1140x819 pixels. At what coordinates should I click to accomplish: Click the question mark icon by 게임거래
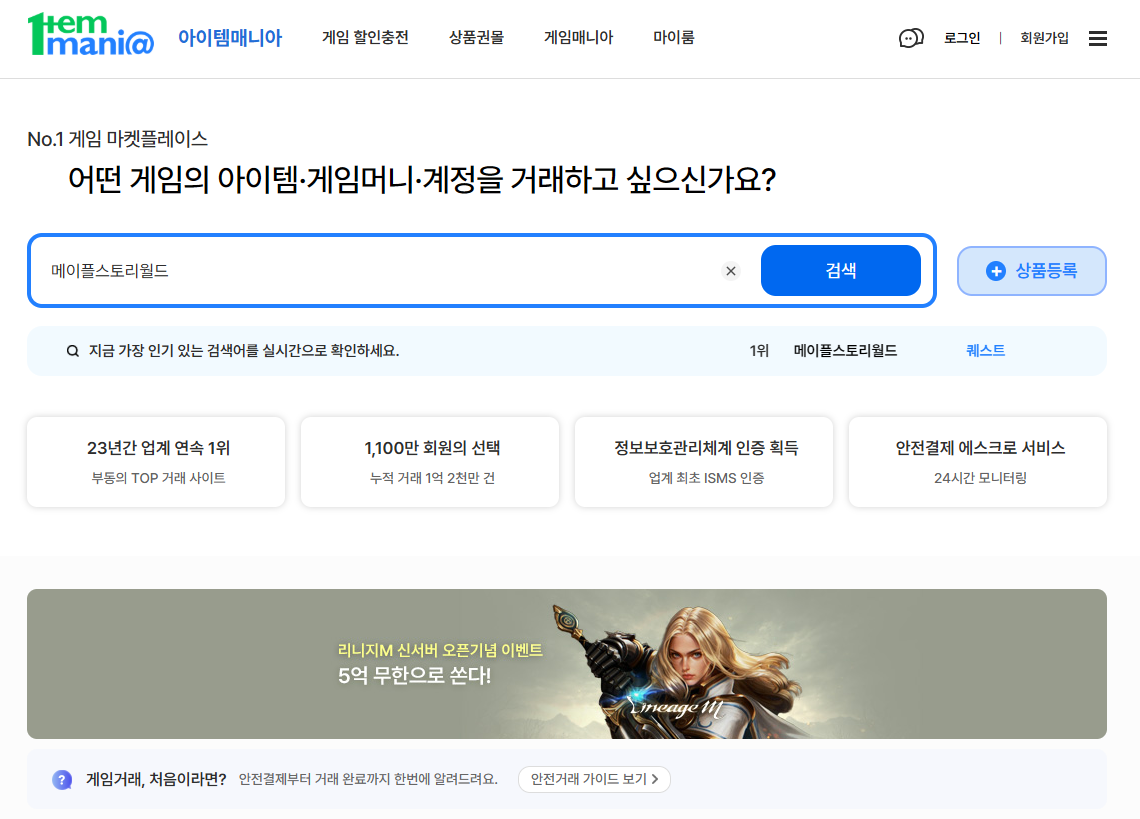pyautogui.click(x=63, y=780)
